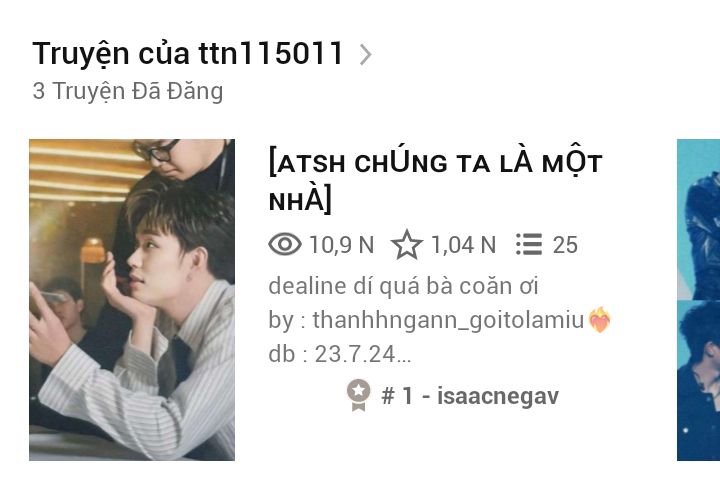Tap the chapter list icon

pyautogui.click(x=529, y=244)
